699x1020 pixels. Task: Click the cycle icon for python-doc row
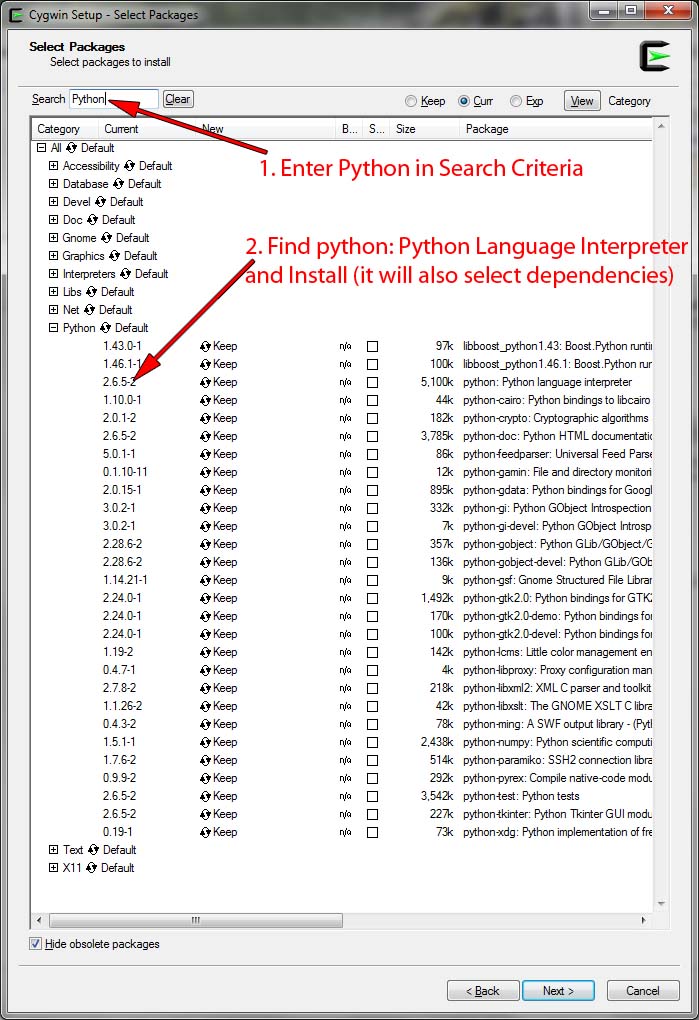pyautogui.click(x=205, y=436)
